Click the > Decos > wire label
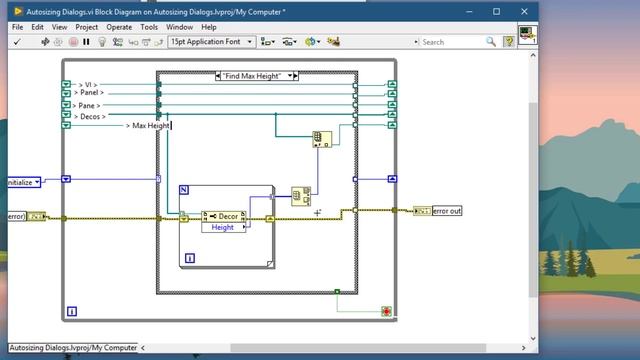640x360 pixels. (x=89, y=117)
